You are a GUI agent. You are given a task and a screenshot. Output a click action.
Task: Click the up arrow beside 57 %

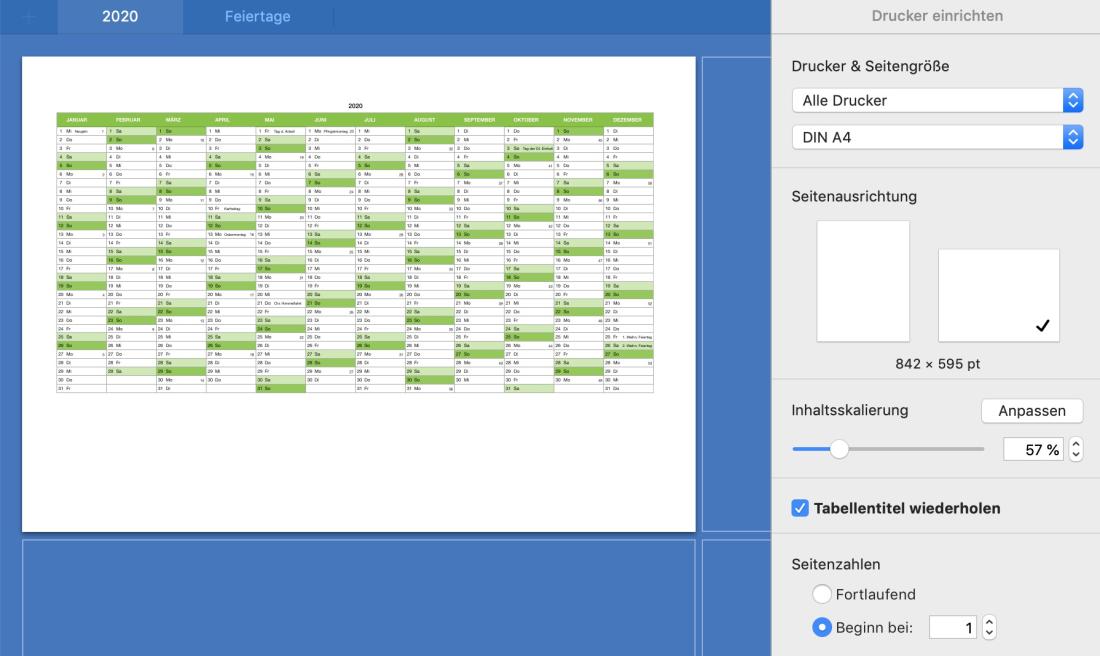pos(1075,445)
